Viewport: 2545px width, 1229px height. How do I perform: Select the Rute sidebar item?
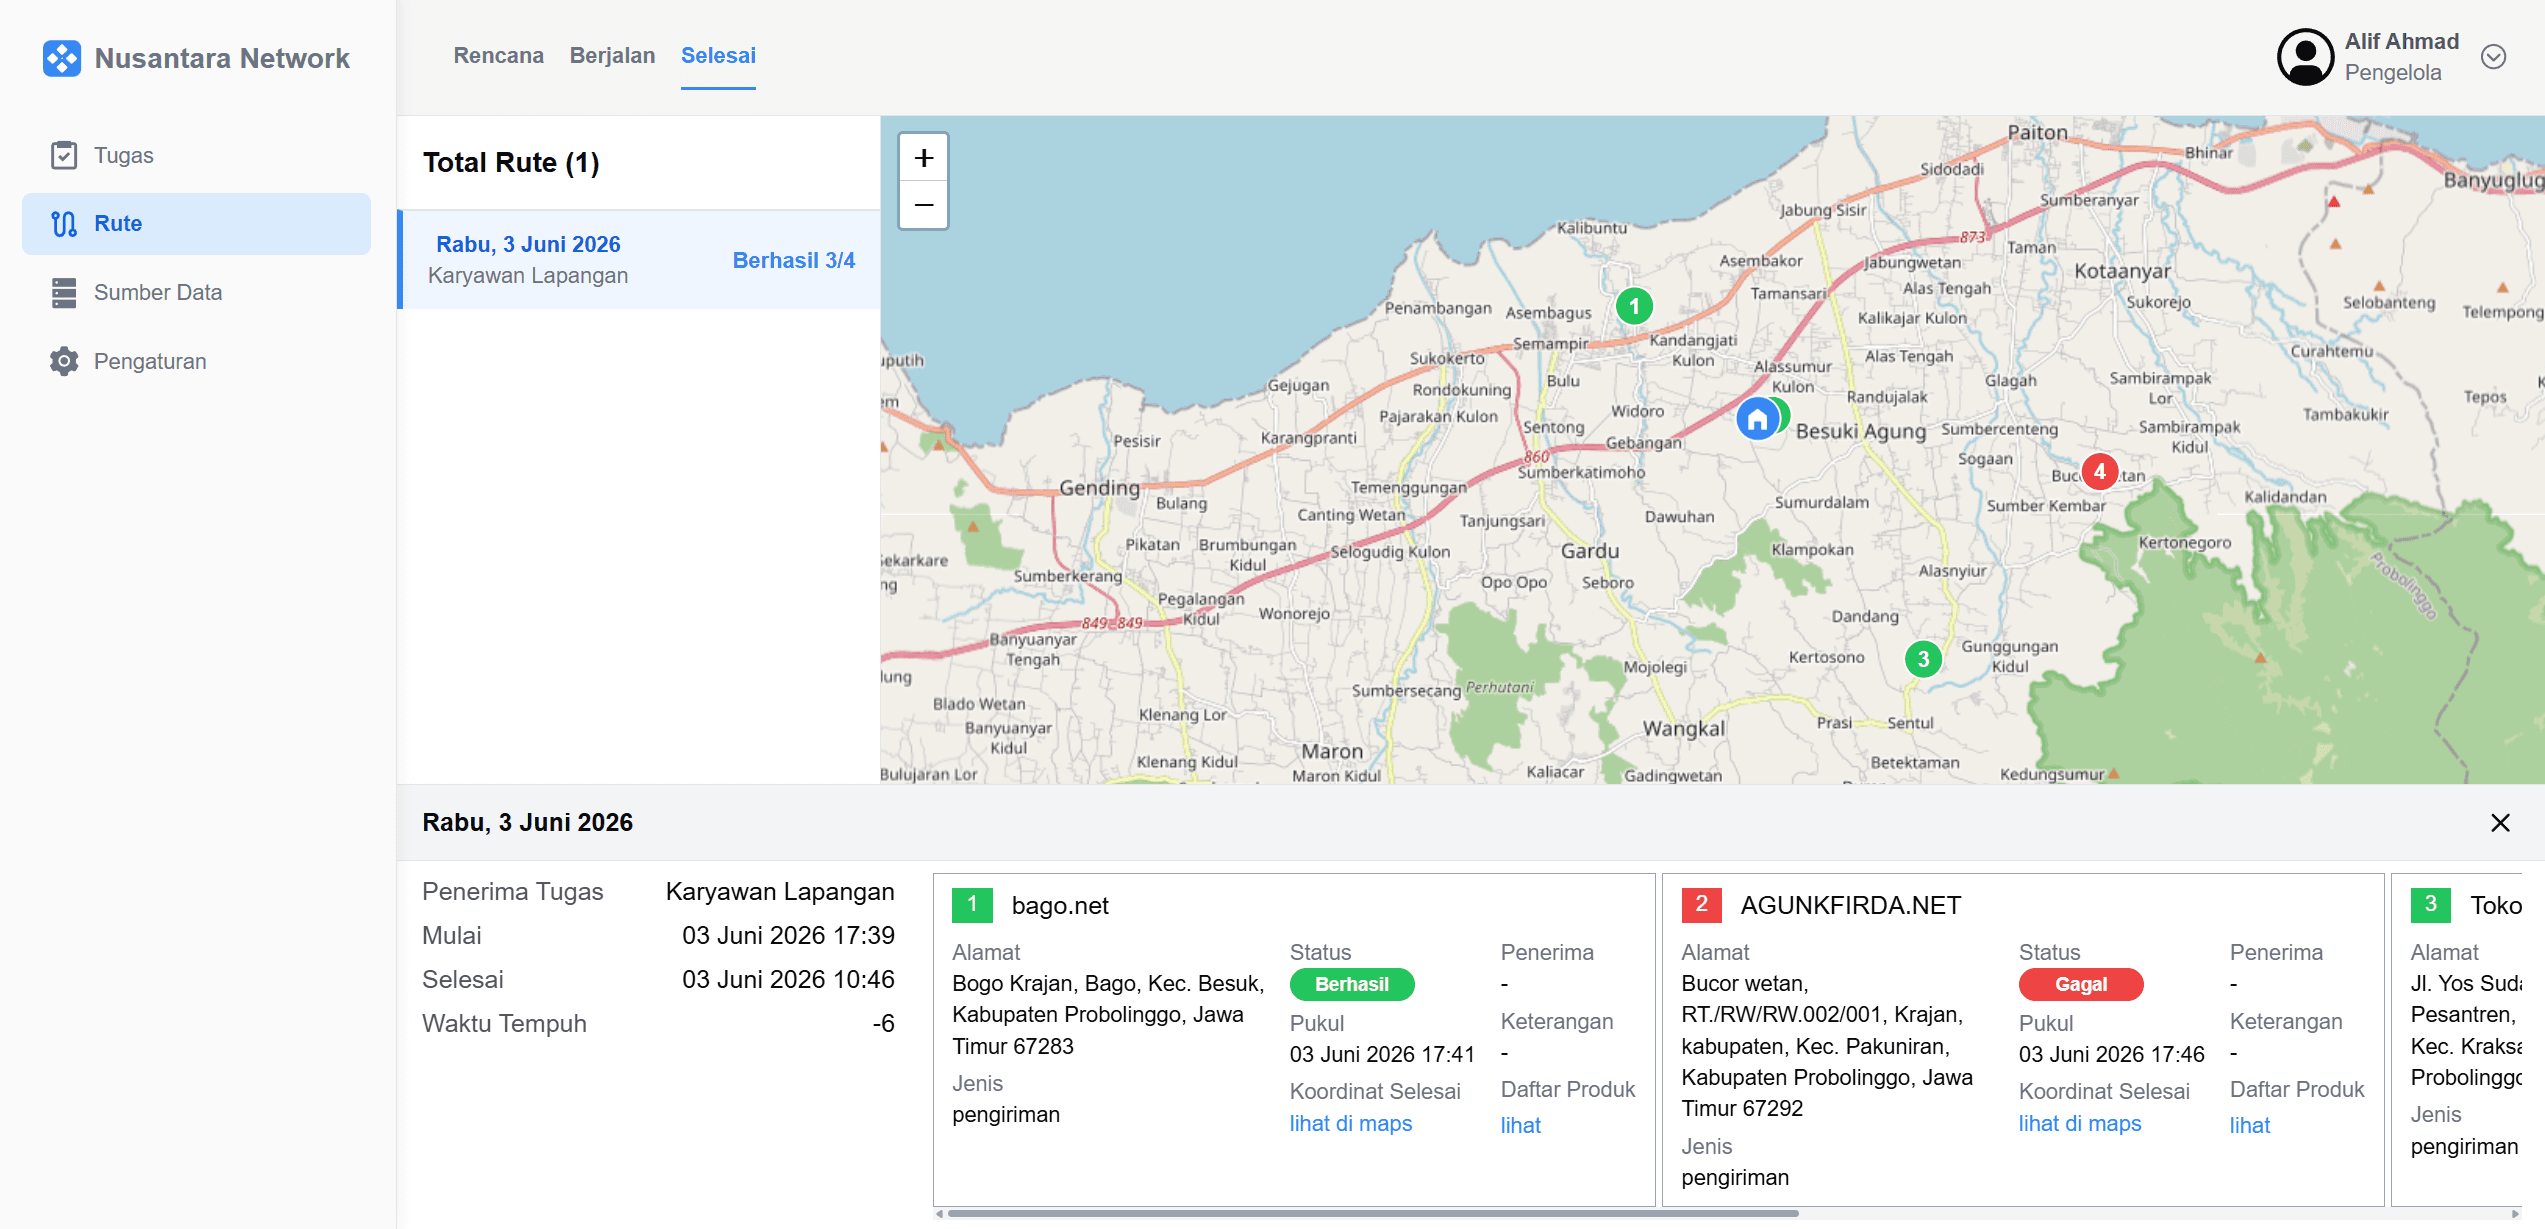coord(196,223)
